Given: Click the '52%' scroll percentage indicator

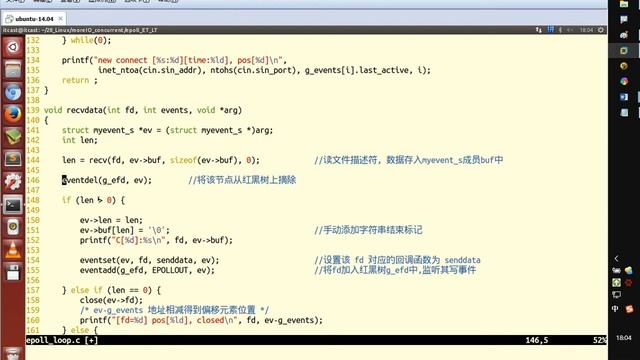Looking at the screenshot, I should 600,340.
